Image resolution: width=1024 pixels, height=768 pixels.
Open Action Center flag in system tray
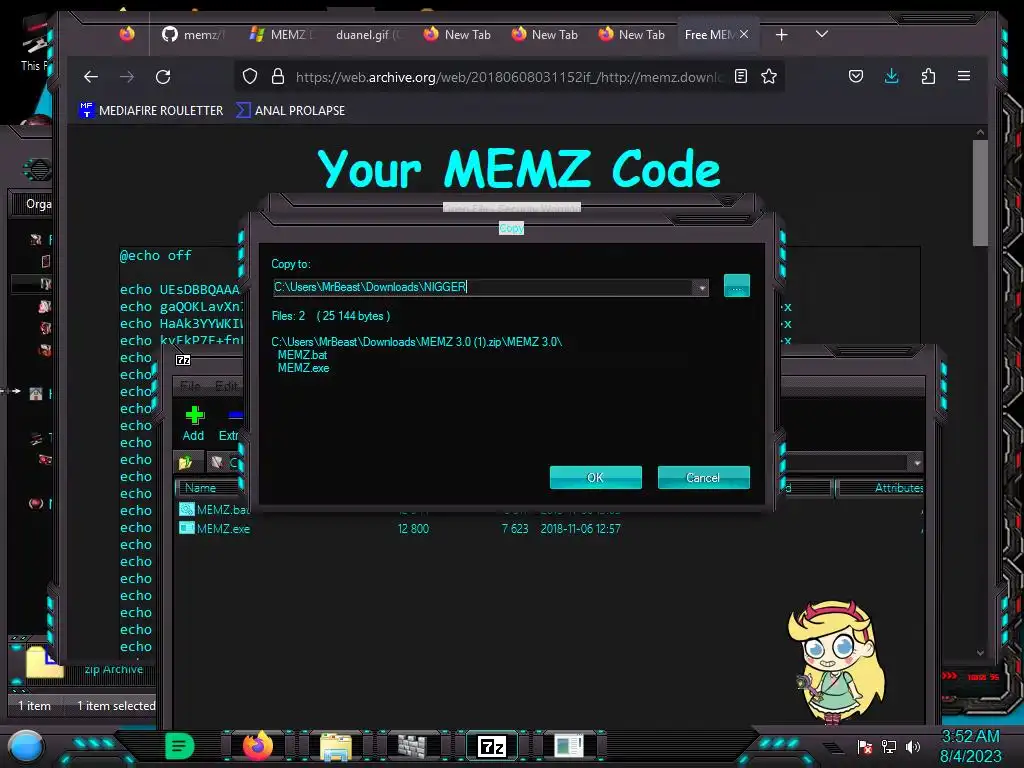pyautogui.click(x=865, y=747)
